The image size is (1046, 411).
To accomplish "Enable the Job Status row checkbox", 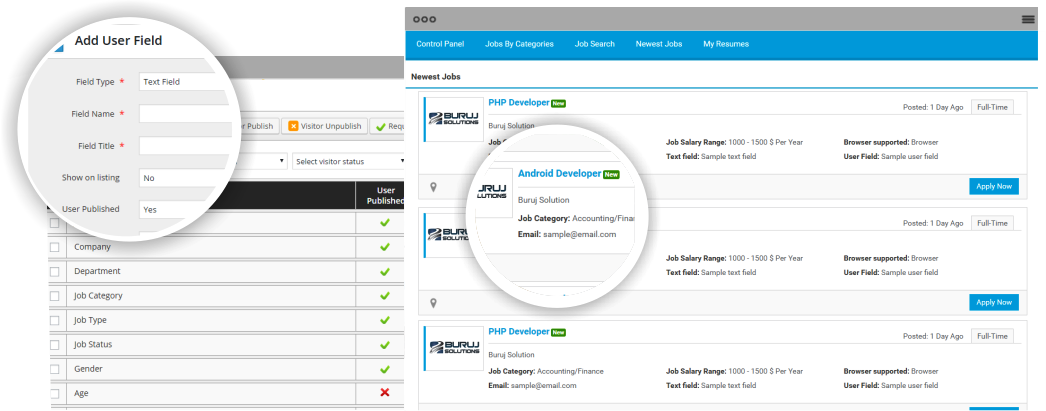I will [54, 345].
